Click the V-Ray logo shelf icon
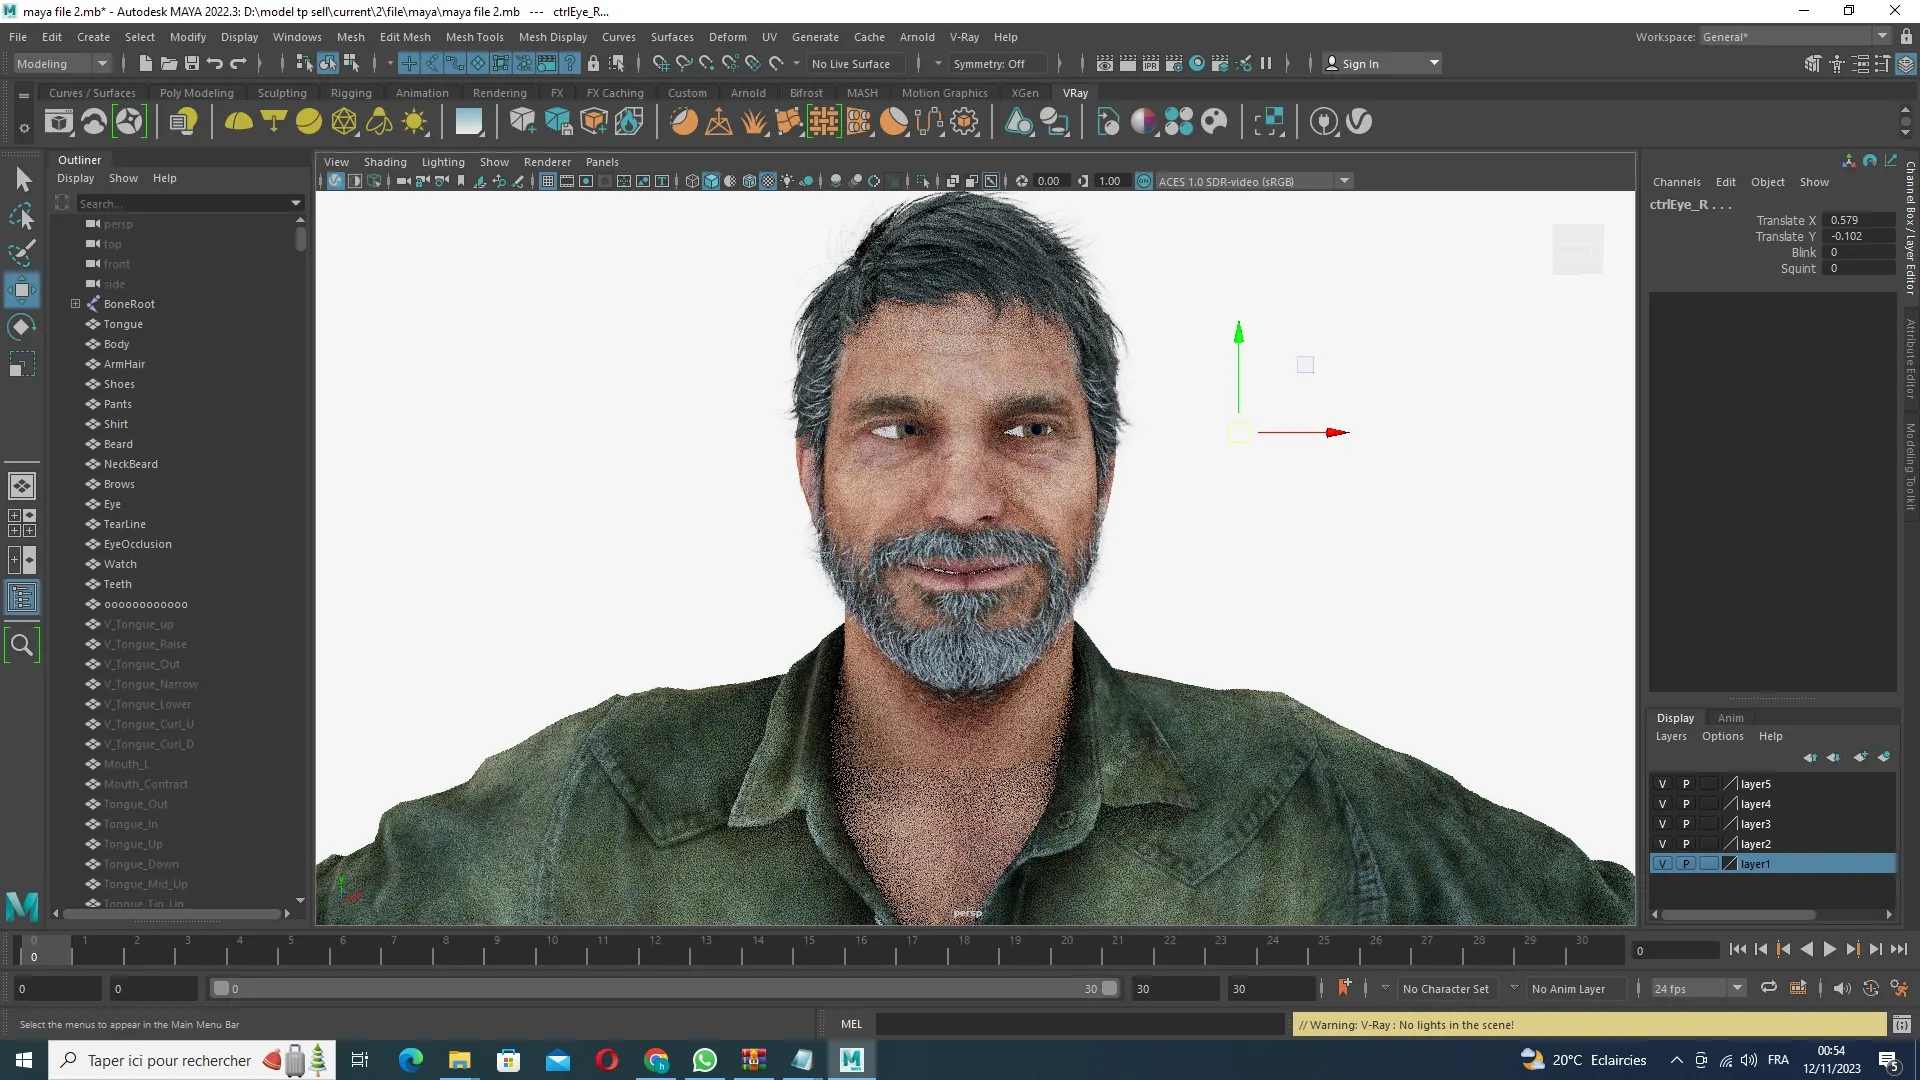This screenshot has width=1920, height=1080. 1359,122
